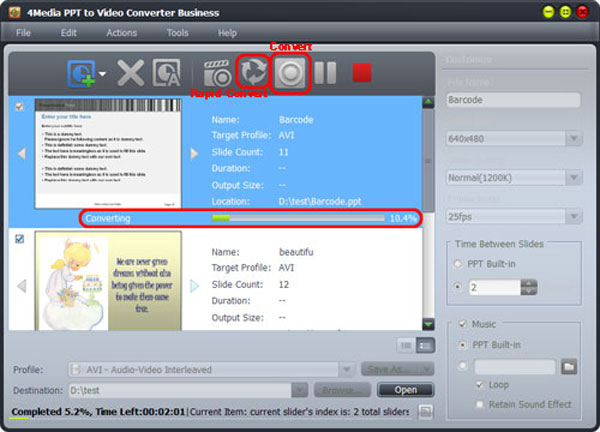Click the File Name field containing Barcode
600x432 pixels.
[x=513, y=100]
